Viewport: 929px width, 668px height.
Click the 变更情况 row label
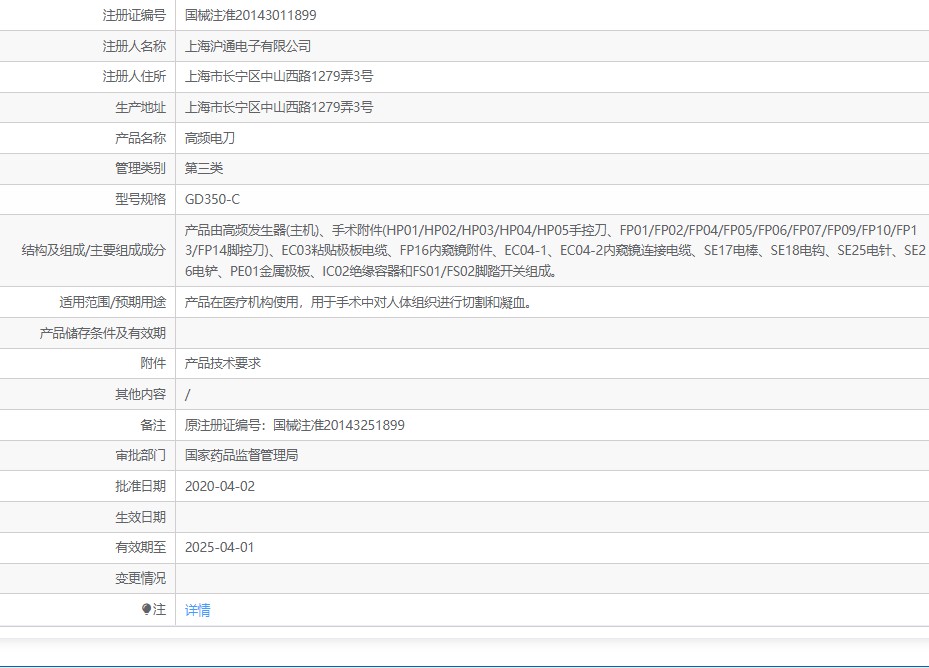[140, 578]
